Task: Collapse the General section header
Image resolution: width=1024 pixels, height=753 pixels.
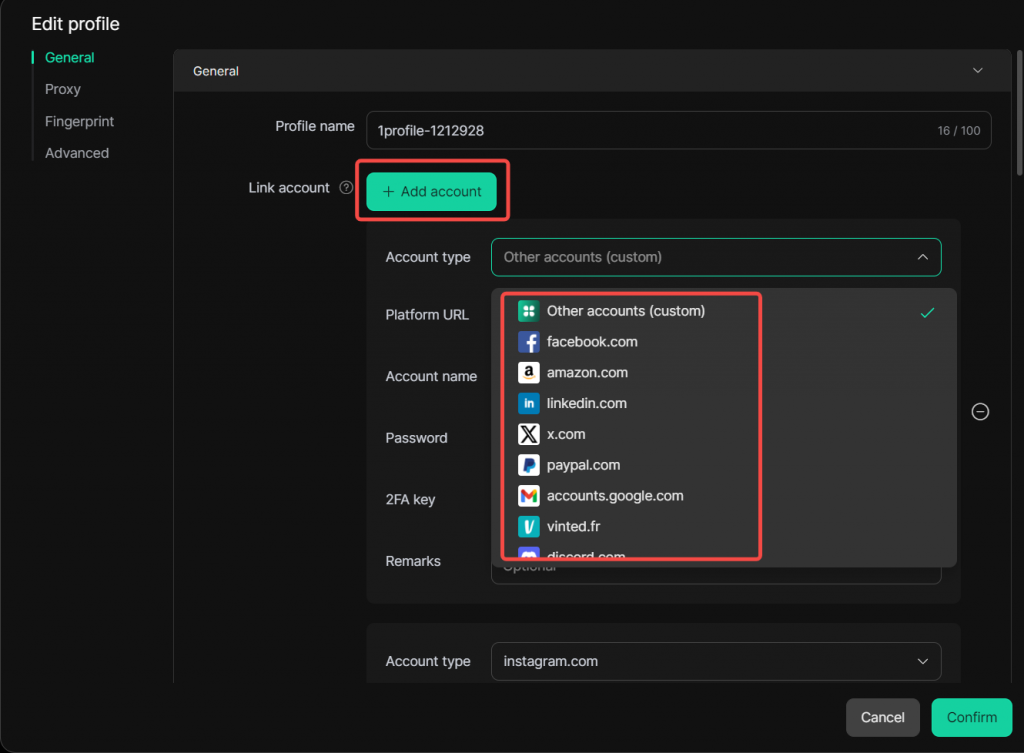Action: pos(977,71)
